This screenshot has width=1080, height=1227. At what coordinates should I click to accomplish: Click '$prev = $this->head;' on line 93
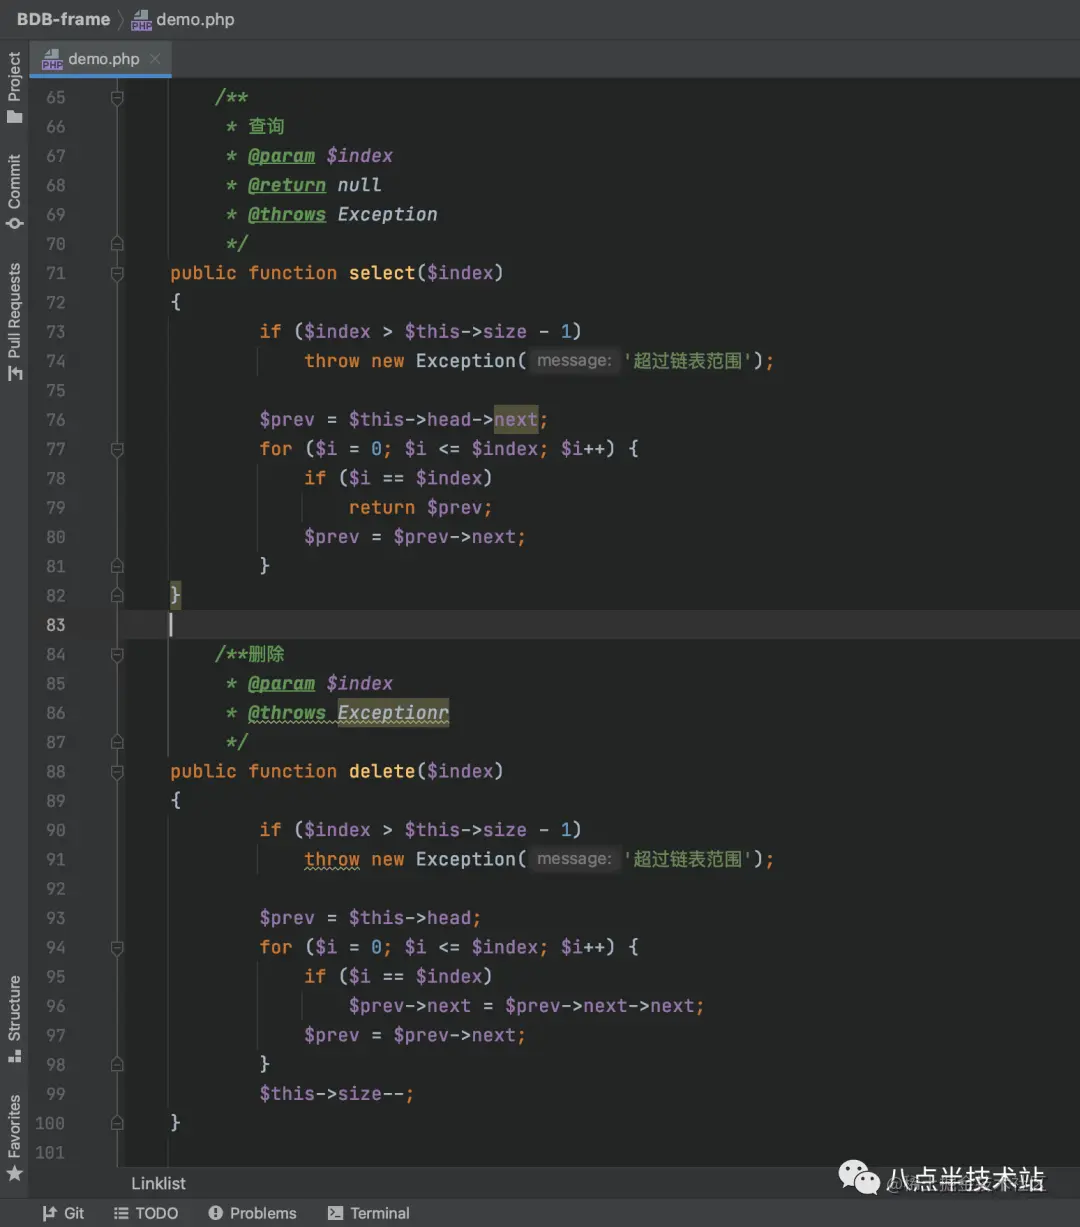[x=370, y=918]
